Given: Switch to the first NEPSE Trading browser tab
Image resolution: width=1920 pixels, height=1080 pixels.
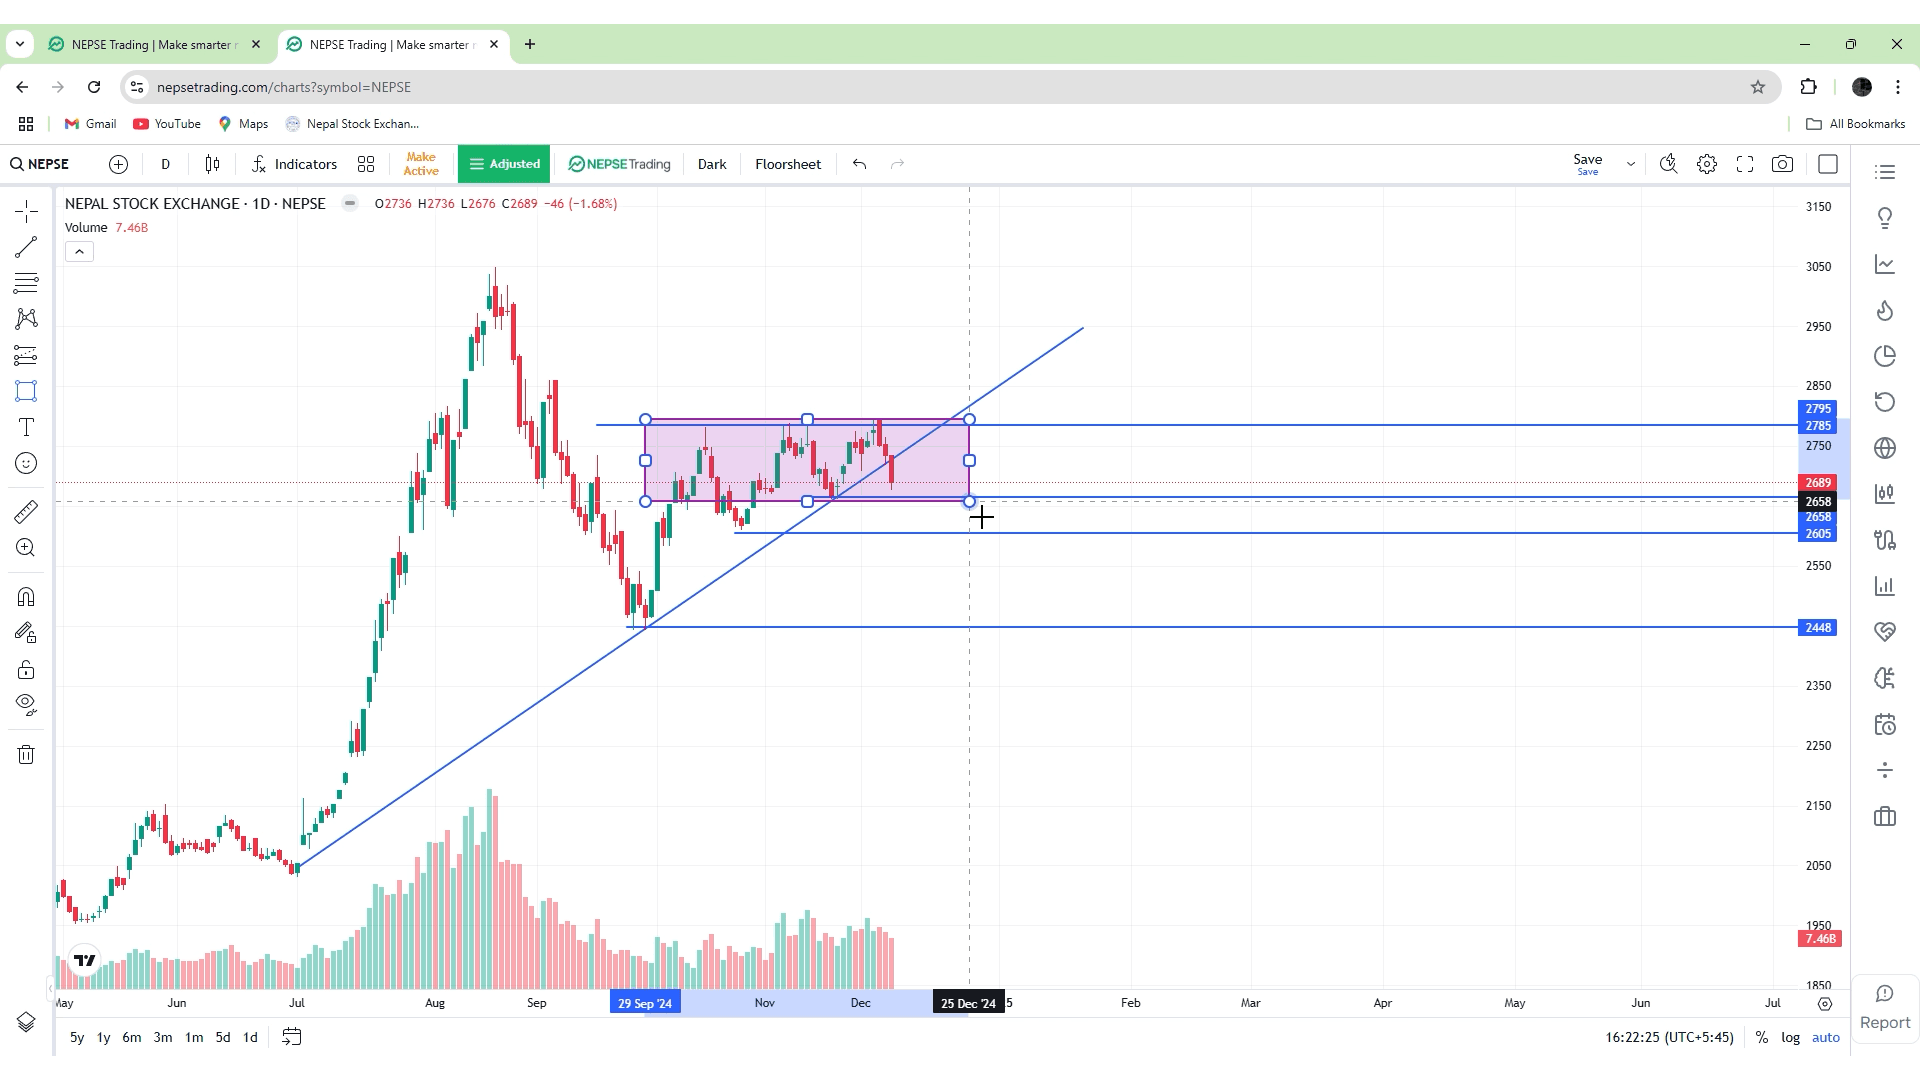Looking at the screenshot, I should coord(153,44).
